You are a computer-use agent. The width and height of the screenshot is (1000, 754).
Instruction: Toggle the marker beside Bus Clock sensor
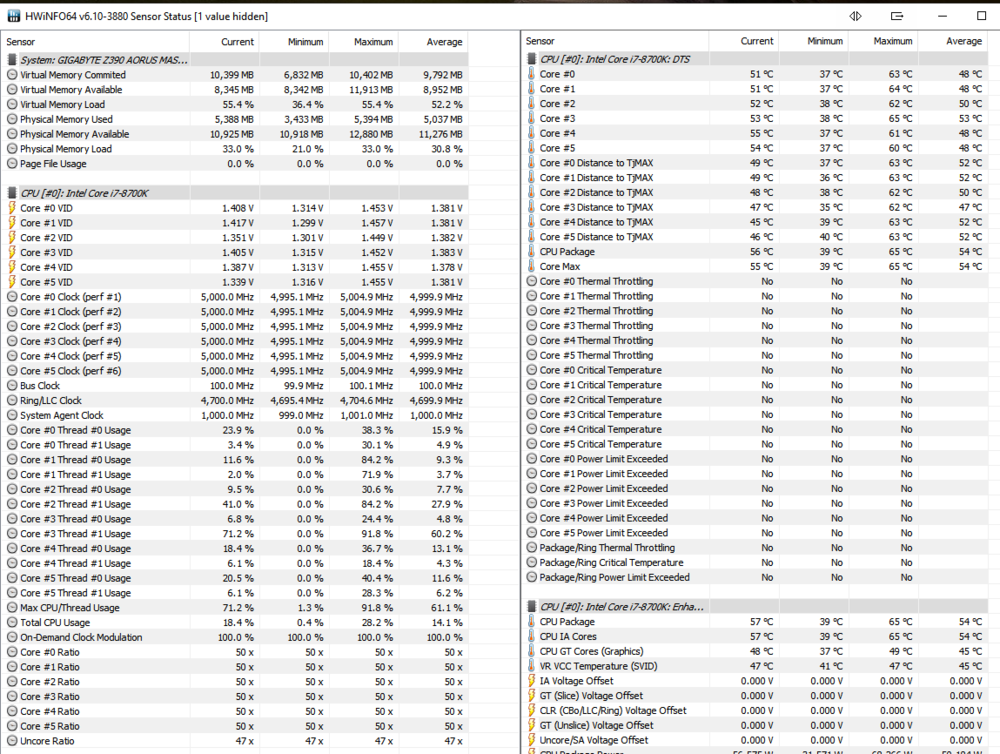(9, 385)
